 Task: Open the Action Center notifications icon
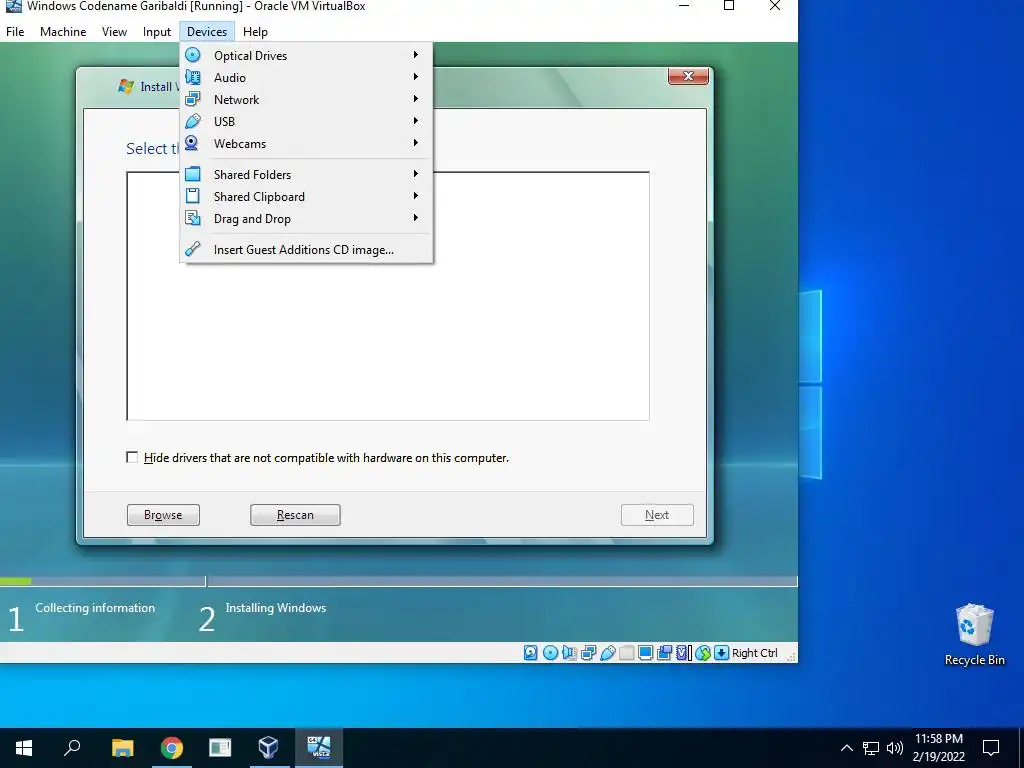click(991, 748)
